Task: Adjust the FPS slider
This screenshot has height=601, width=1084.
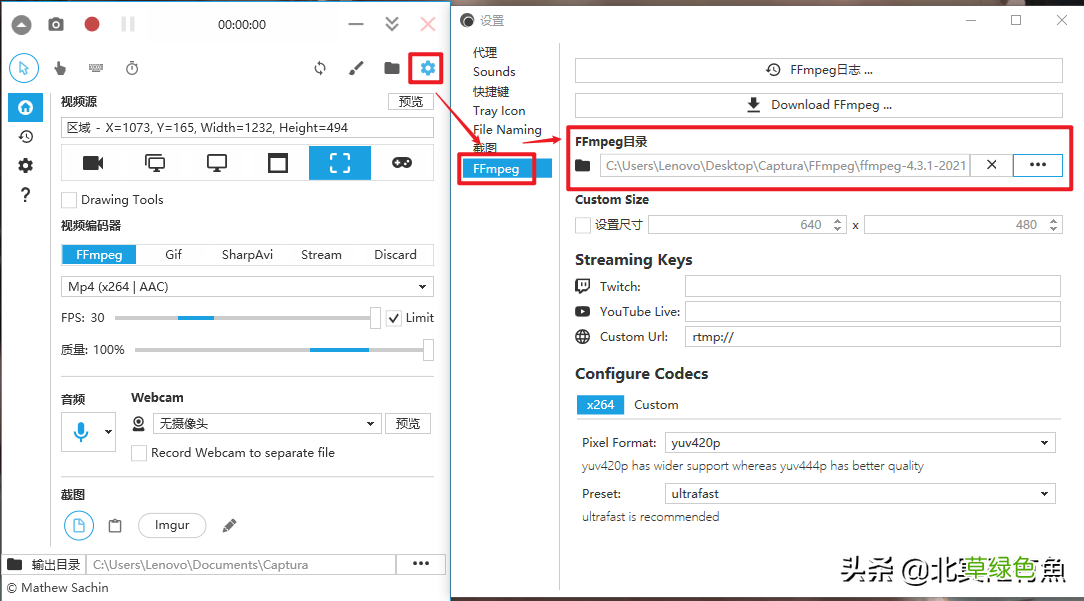Action: tap(247, 318)
